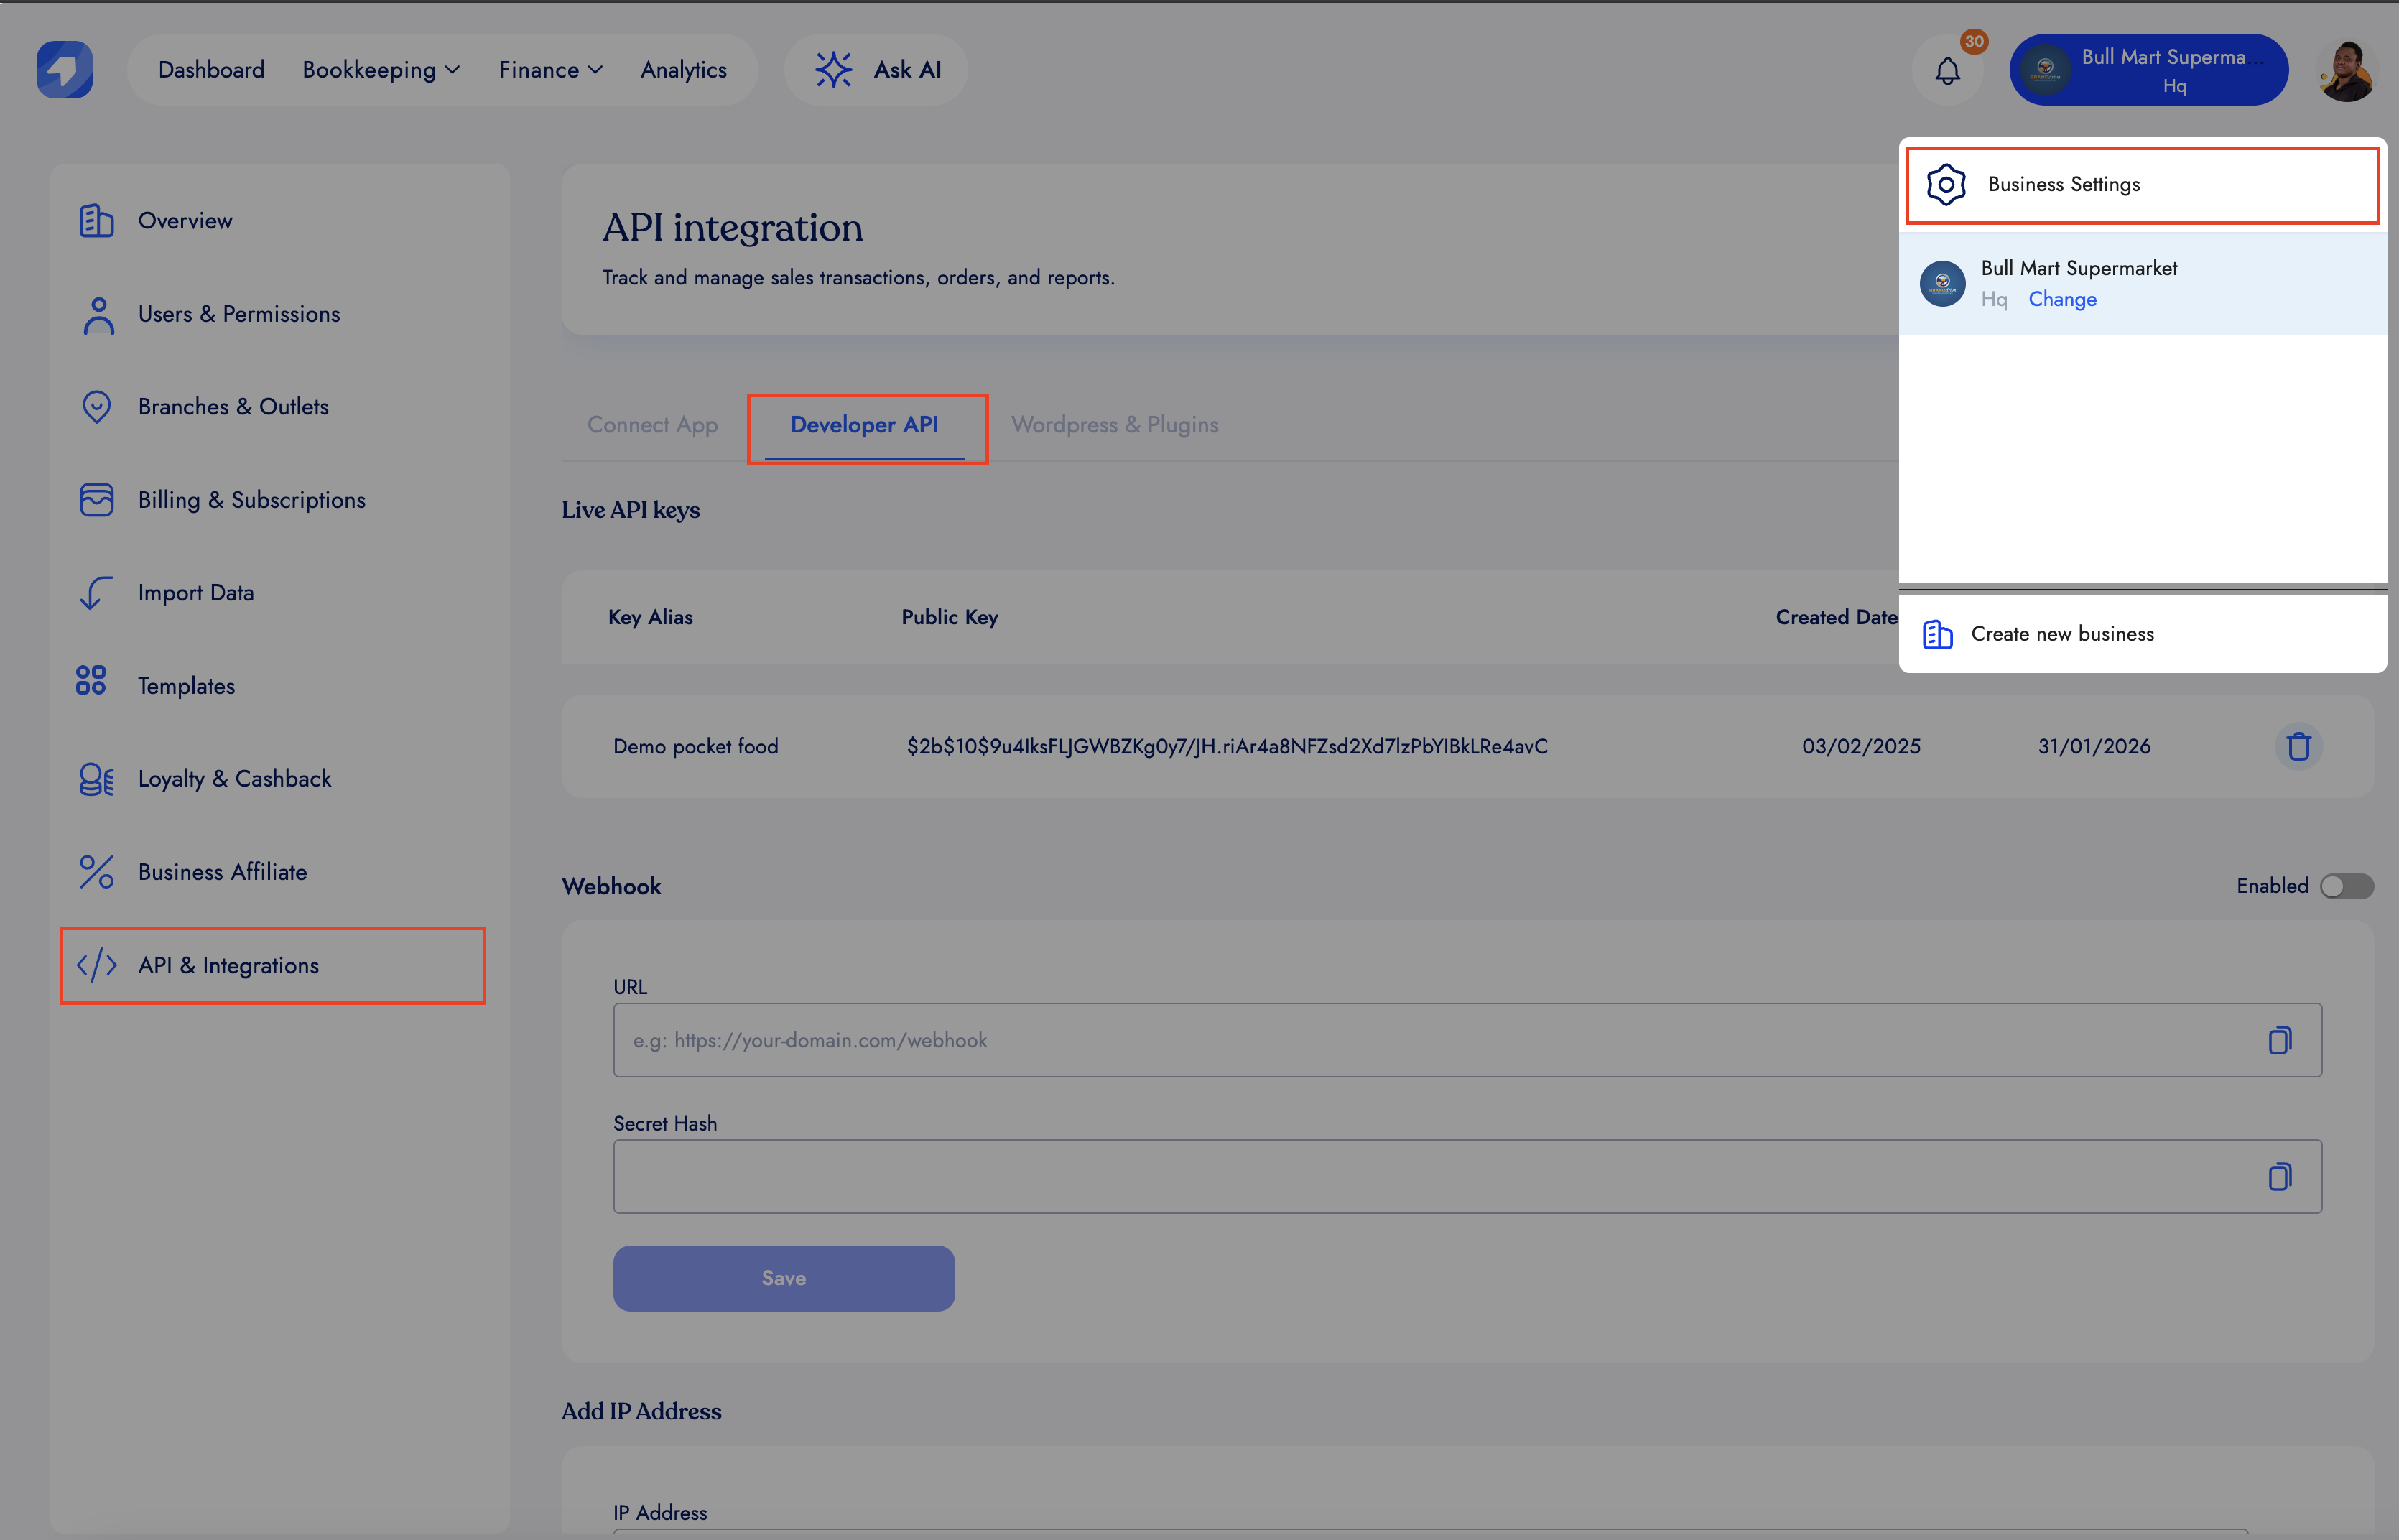Viewport: 2399px width, 1540px height.
Task: Open the Loyalty & Cashback sidebar item
Action: point(234,779)
